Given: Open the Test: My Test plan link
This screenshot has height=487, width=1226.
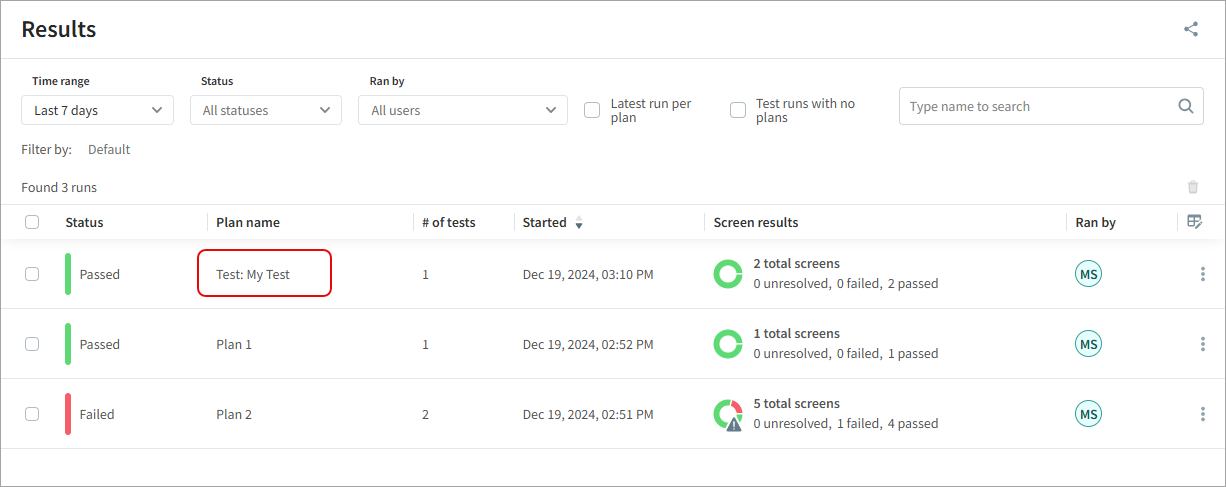Looking at the screenshot, I should tap(253, 274).
